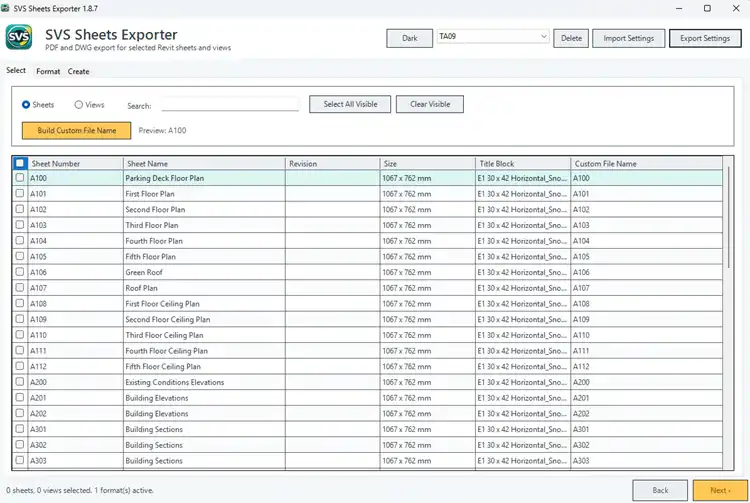This screenshot has width=750, height=503.
Task: Click the Size column header
Action: (428, 164)
